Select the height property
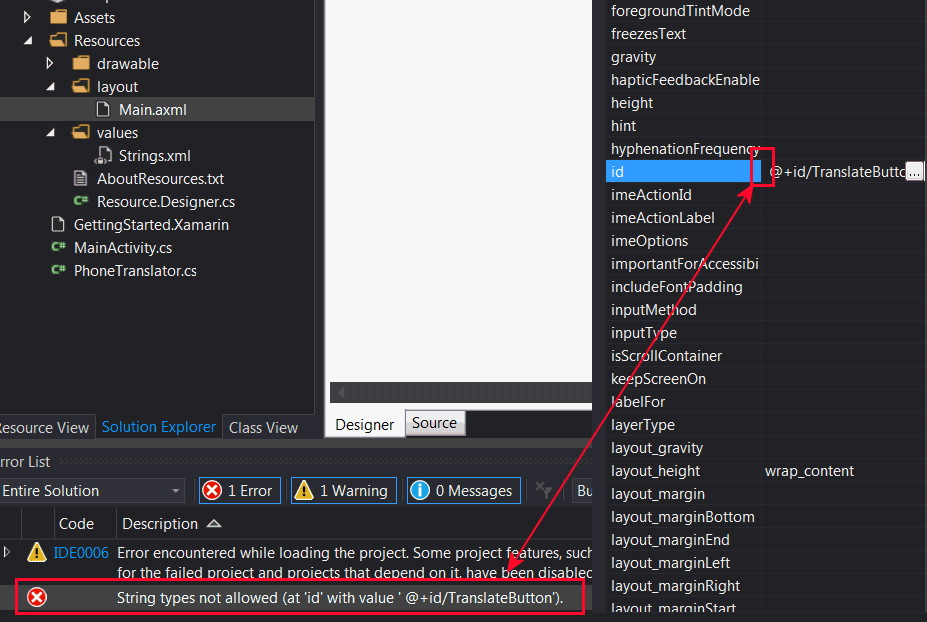 click(631, 103)
